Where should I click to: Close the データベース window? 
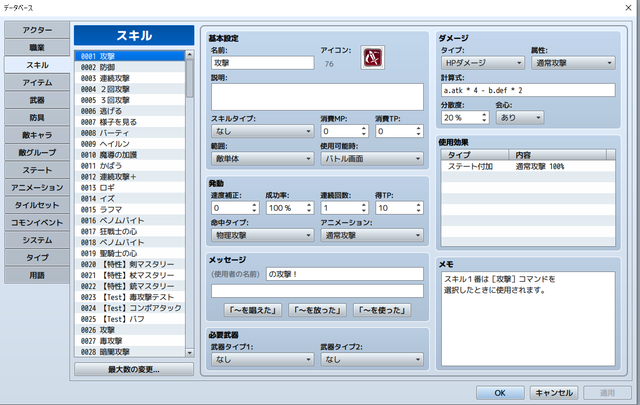coord(629,8)
